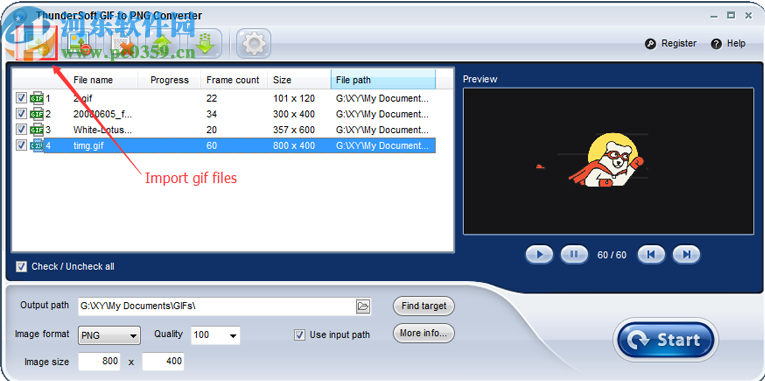
Task: Uncheck the checkbox for 20080605_f... row
Action: click(x=21, y=114)
